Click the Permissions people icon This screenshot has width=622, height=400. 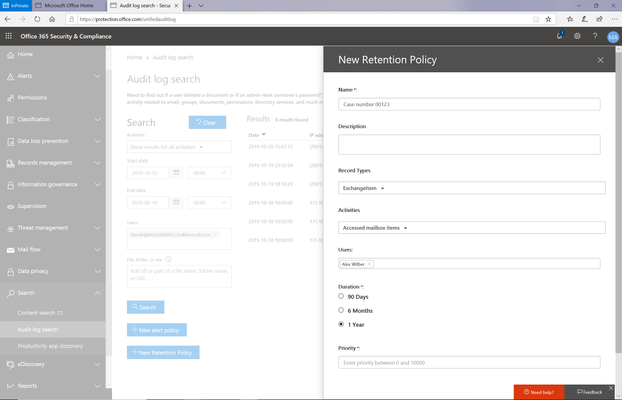11,98
